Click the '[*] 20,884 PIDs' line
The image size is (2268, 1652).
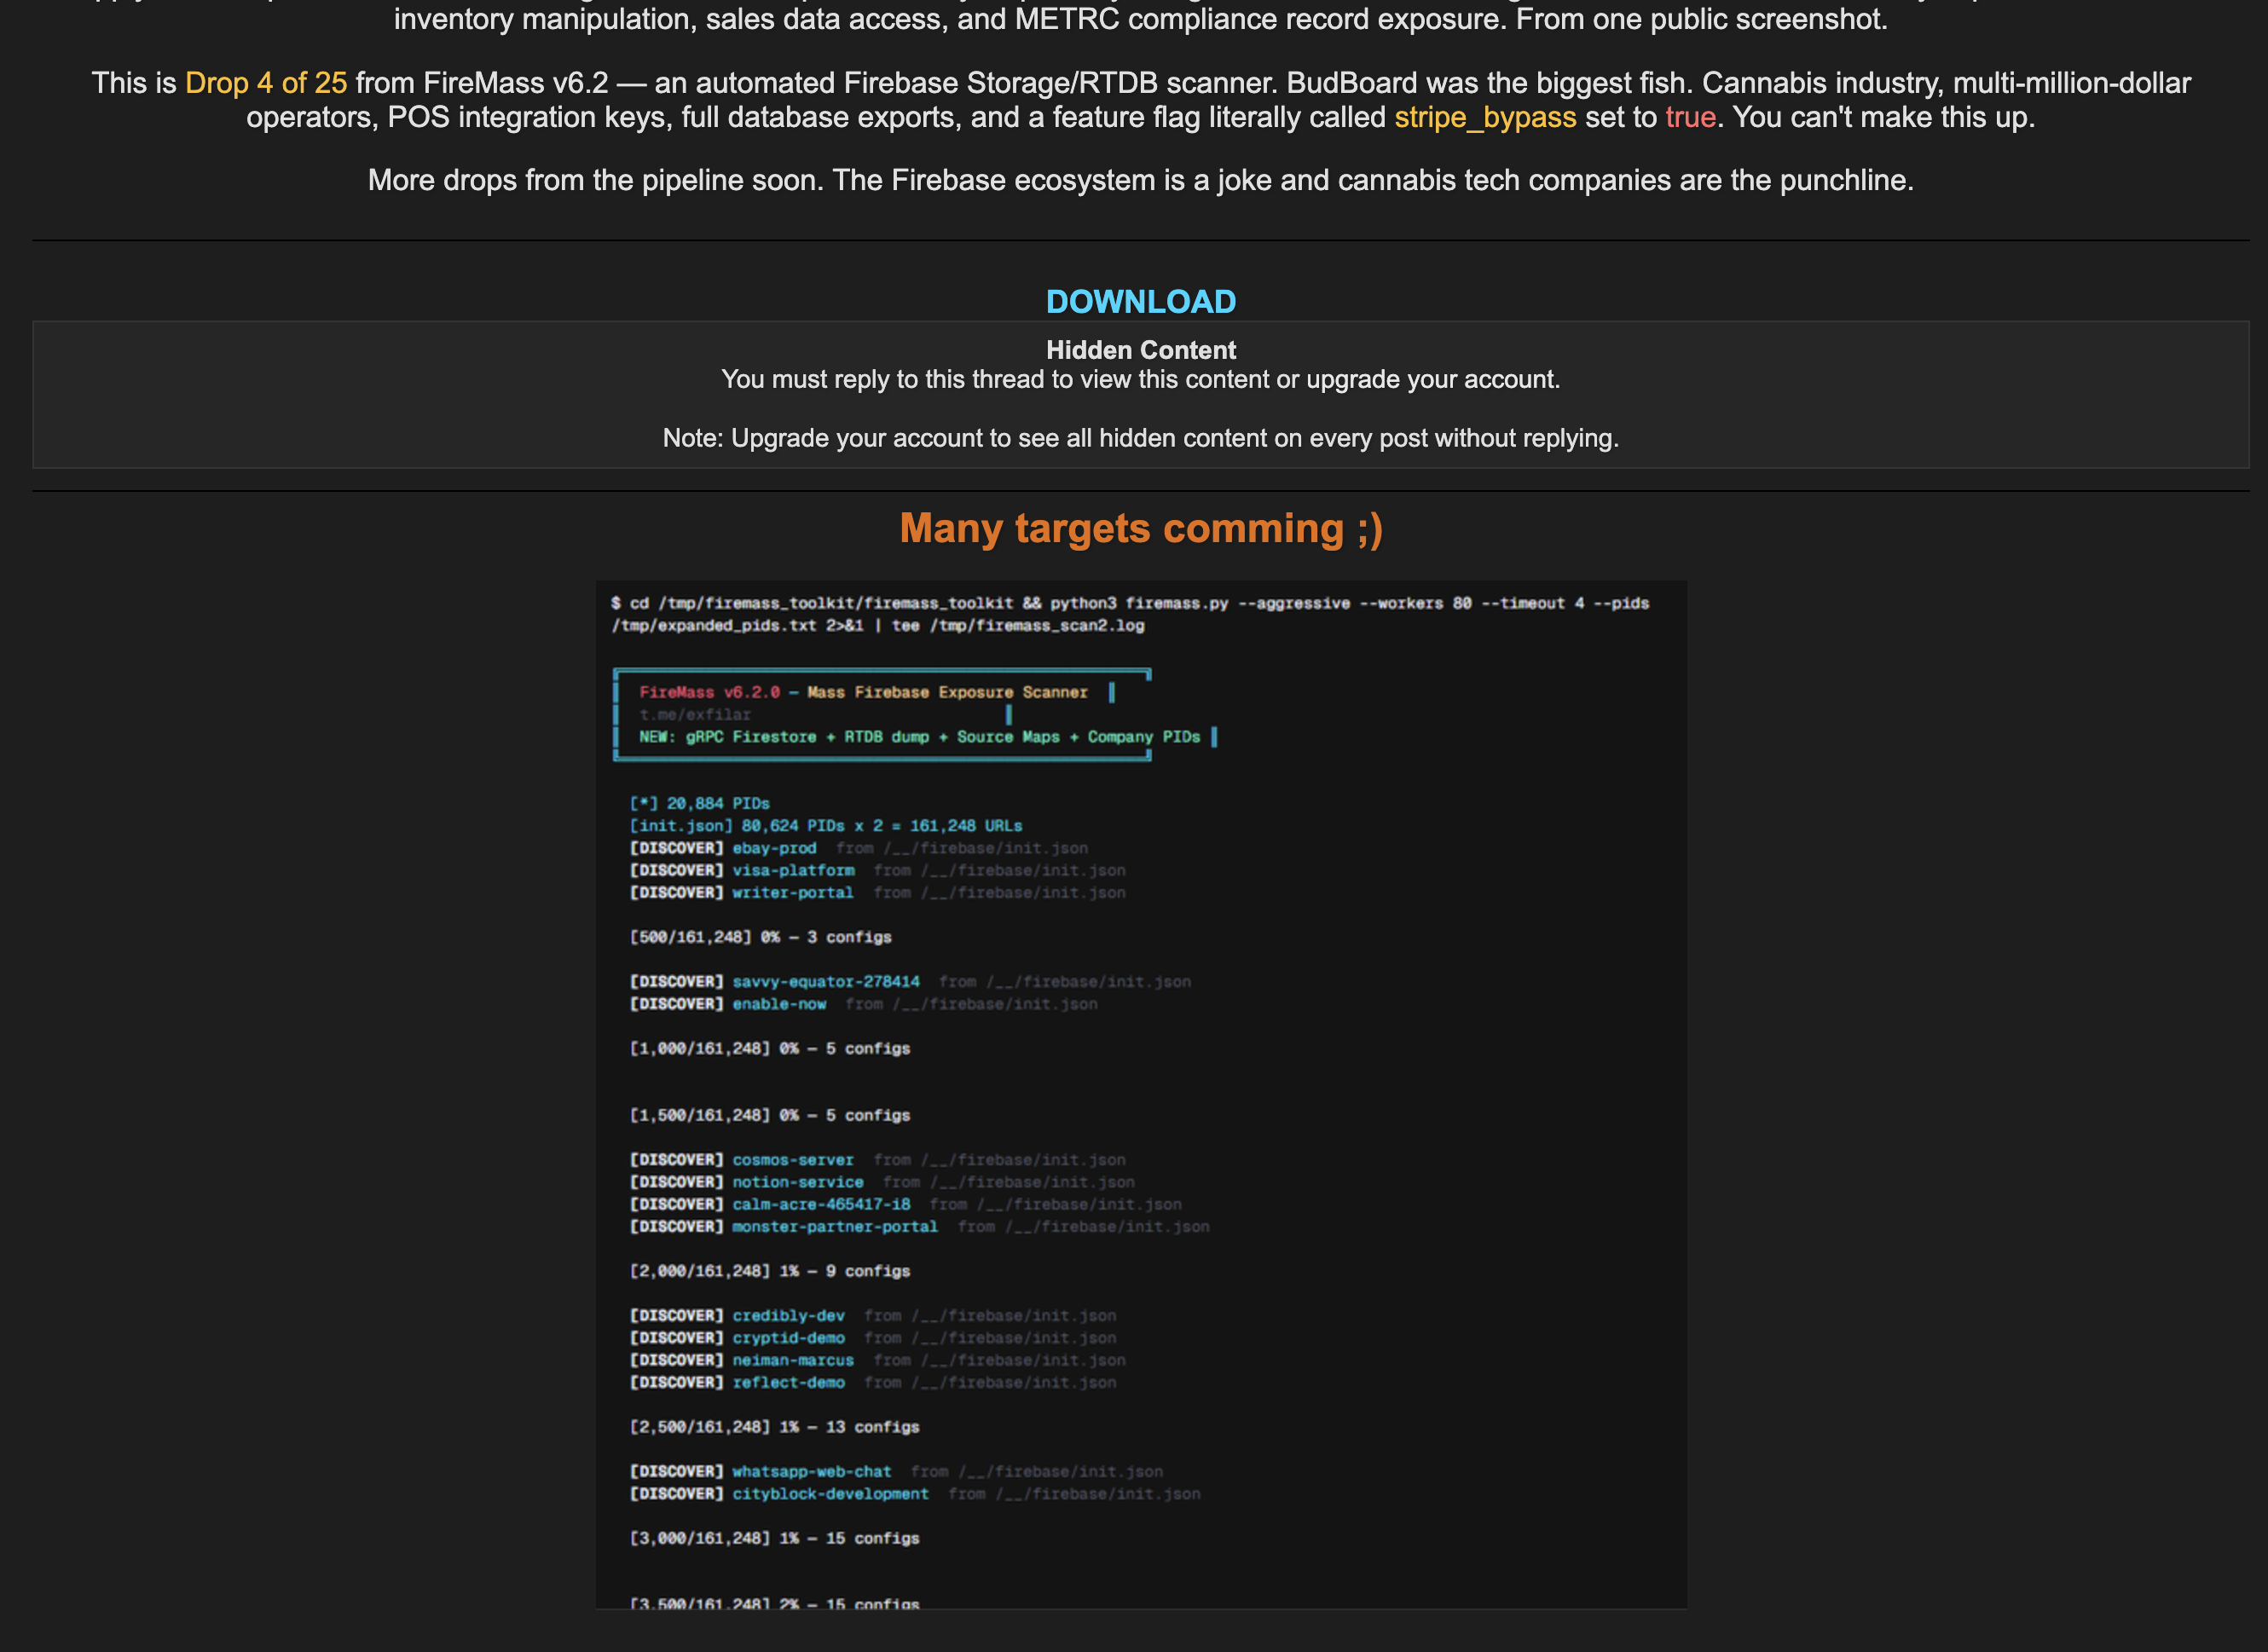(699, 803)
